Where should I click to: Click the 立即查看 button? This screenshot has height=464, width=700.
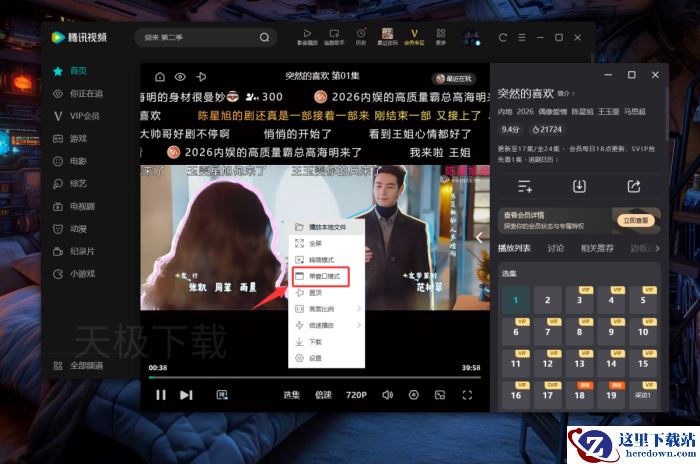coord(636,221)
